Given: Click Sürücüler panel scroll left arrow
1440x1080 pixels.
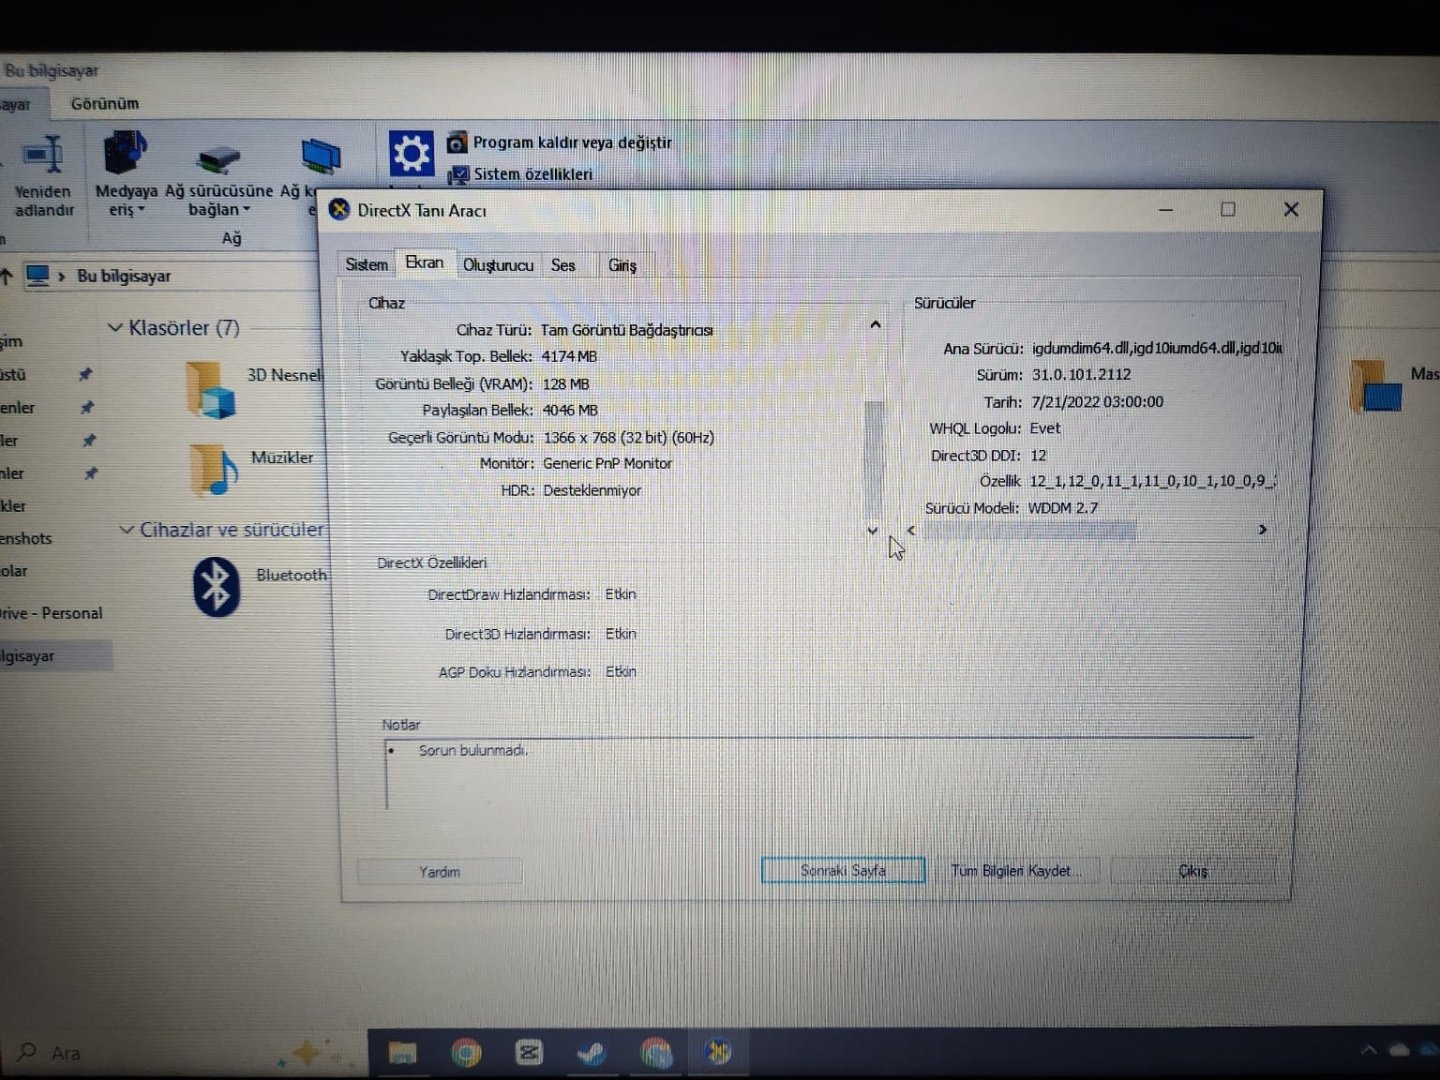Looking at the screenshot, I should point(911,530).
